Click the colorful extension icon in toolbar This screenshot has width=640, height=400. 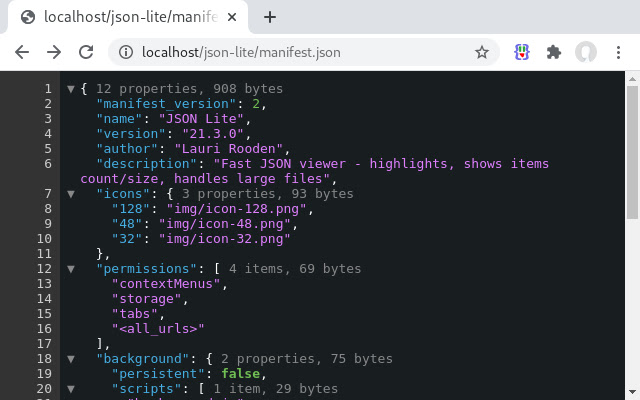tap(522, 52)
